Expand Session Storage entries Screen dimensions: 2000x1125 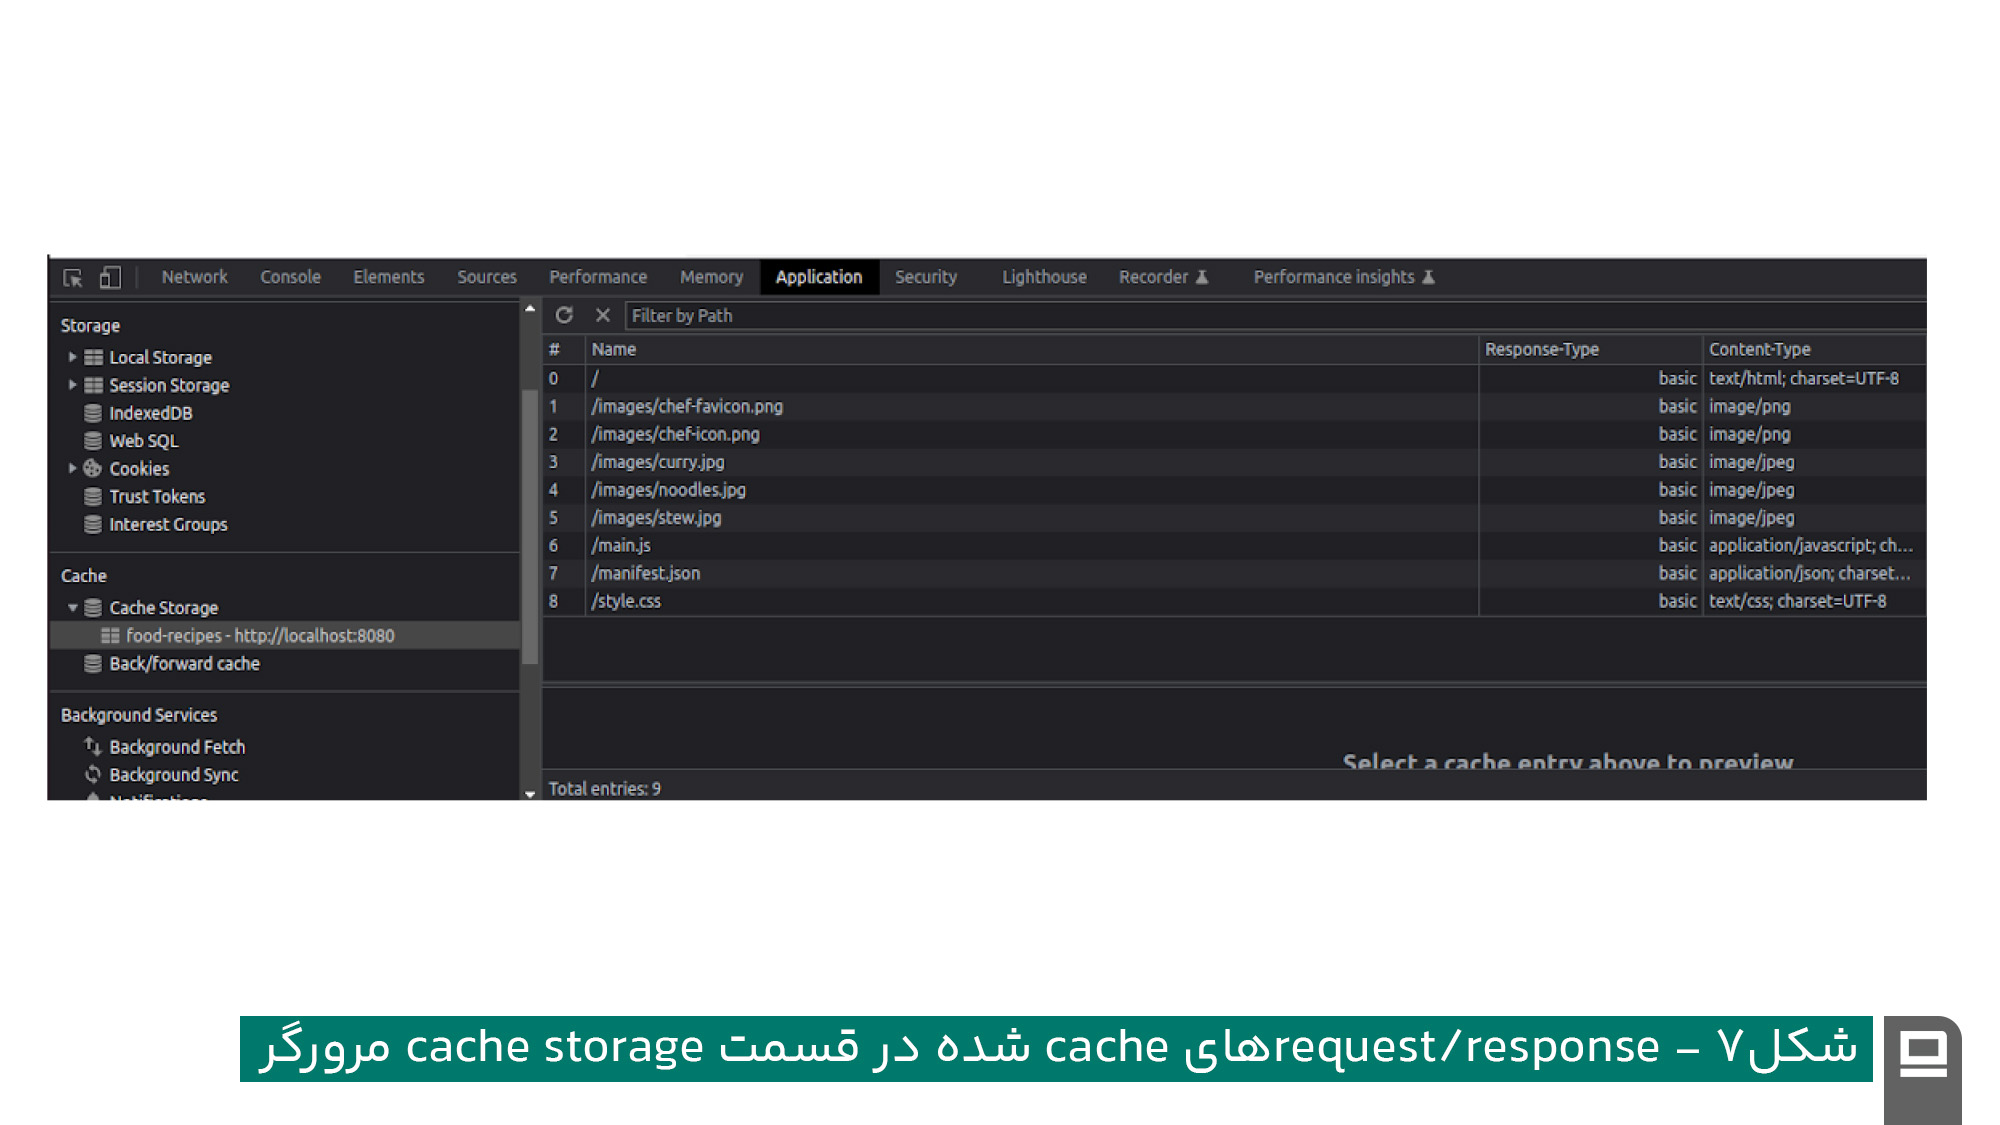[71, 385]
